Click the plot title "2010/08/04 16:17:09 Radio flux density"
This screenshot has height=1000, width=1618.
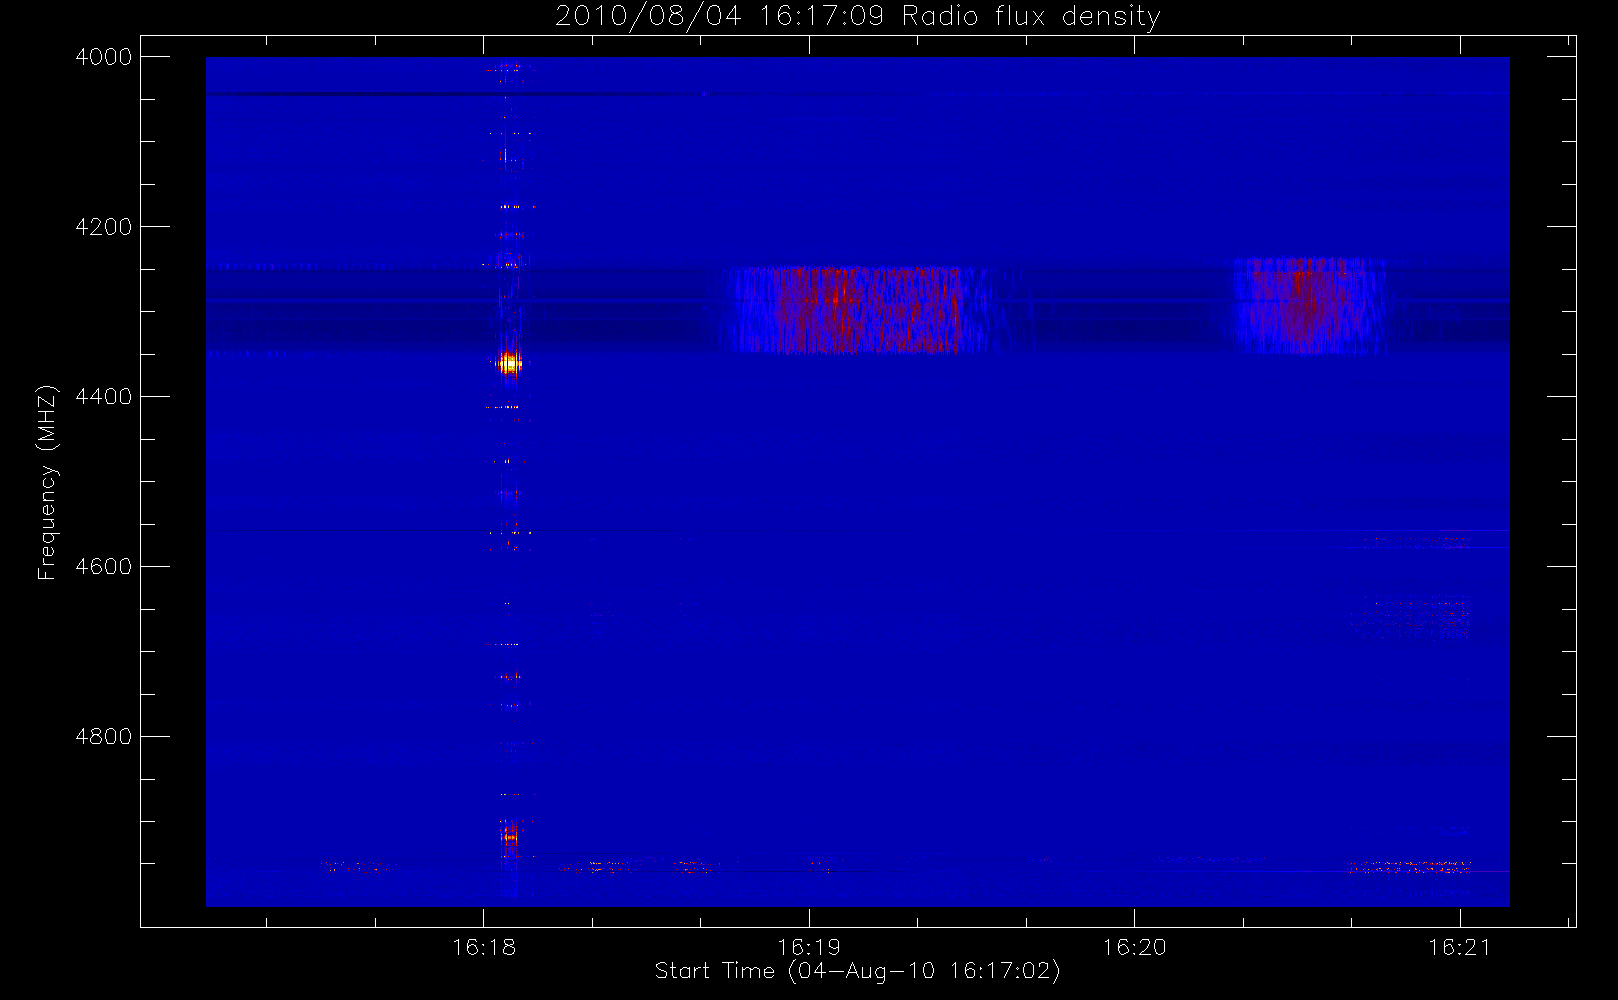tap(857, 17)
